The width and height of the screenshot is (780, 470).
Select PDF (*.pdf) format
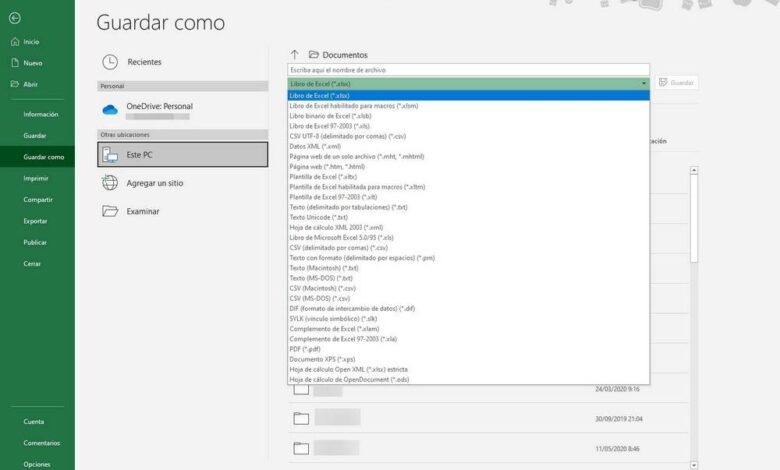pos(469,349)
